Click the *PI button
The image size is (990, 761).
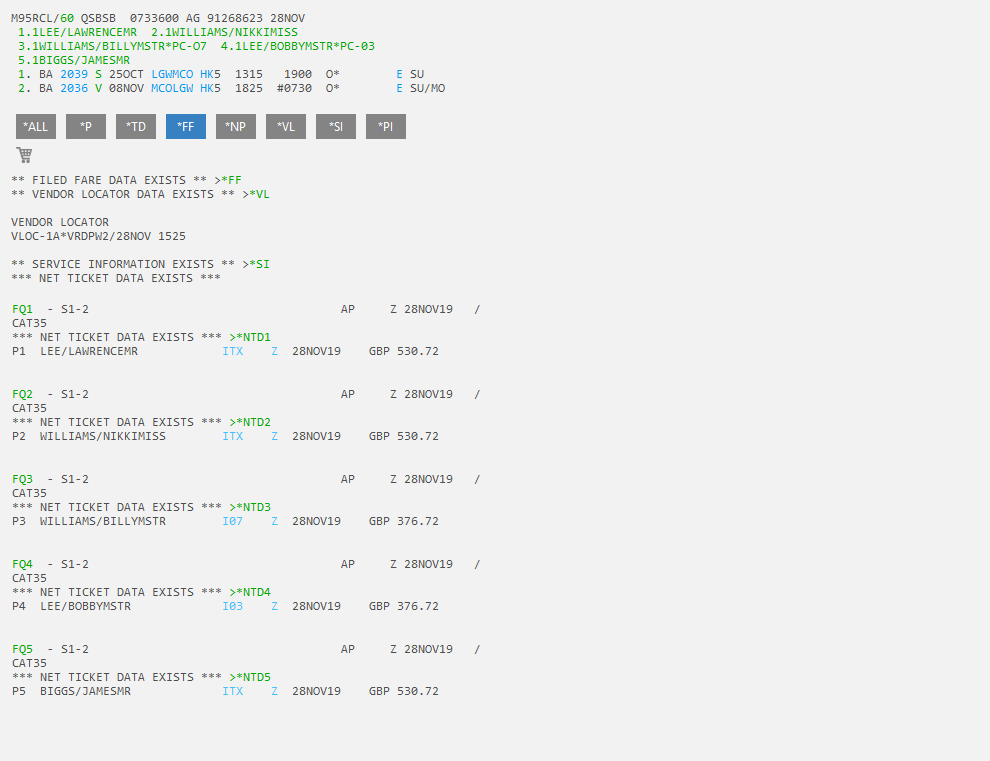pos(386,126)
